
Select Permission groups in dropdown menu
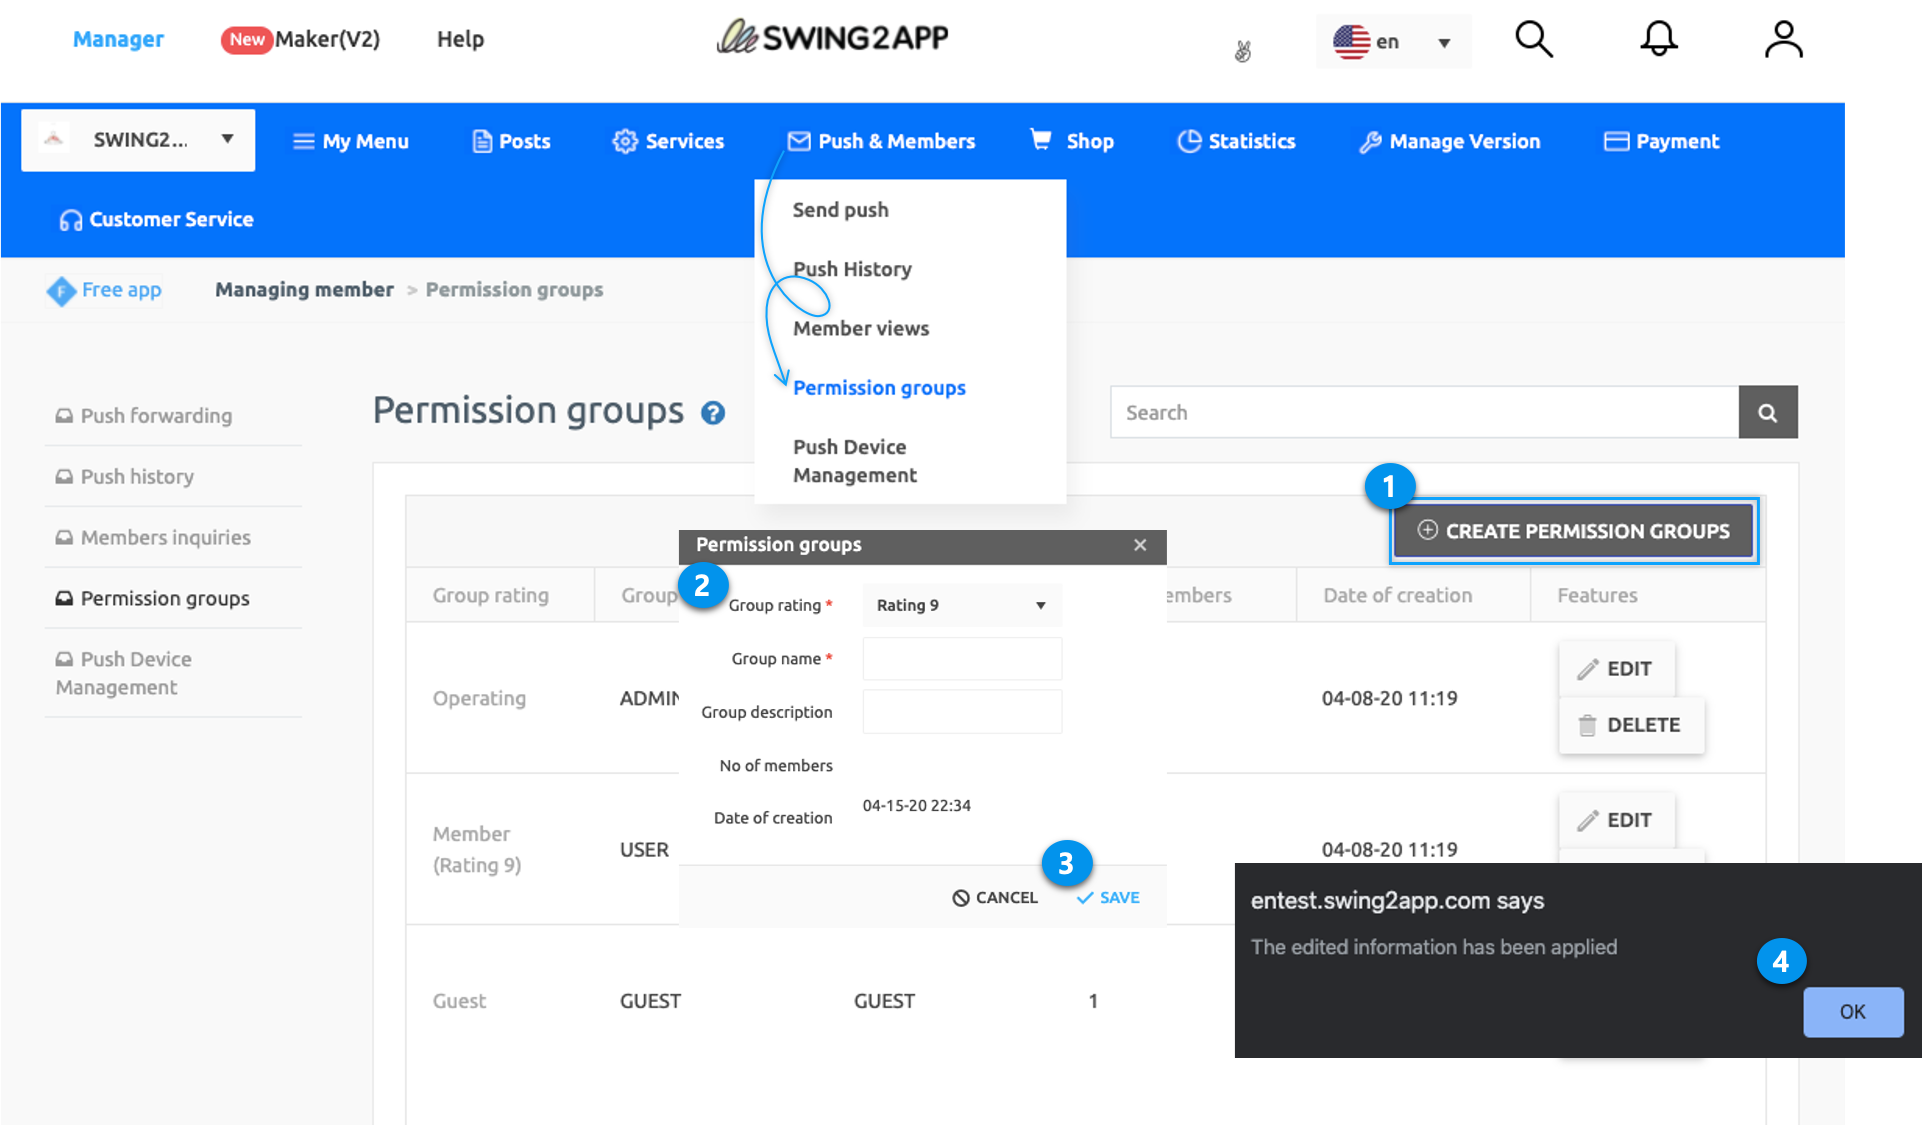879,387
